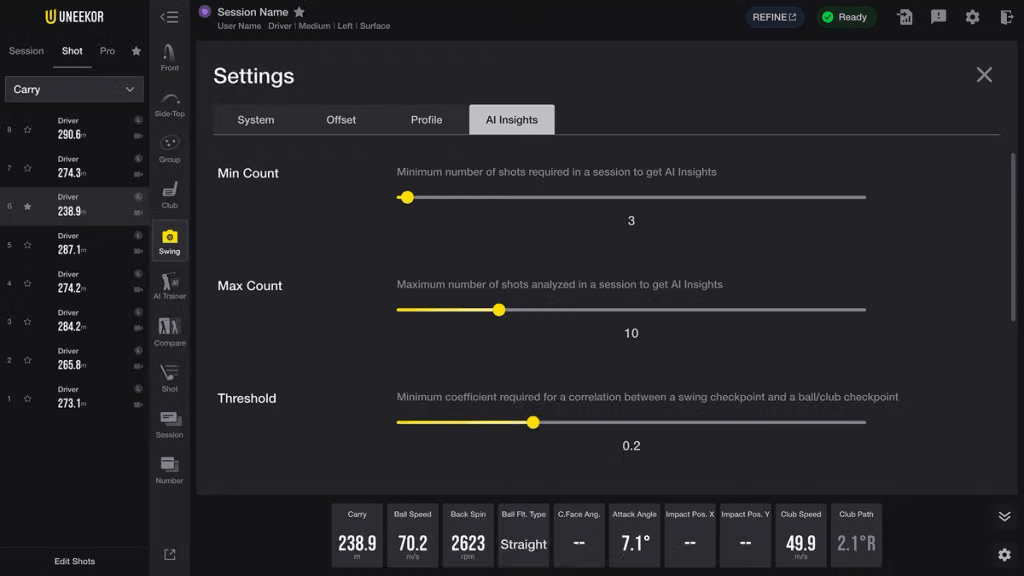This screenshot has height=576, width=1024.
Task: Open the Group view icon
Action: (169, 150)
